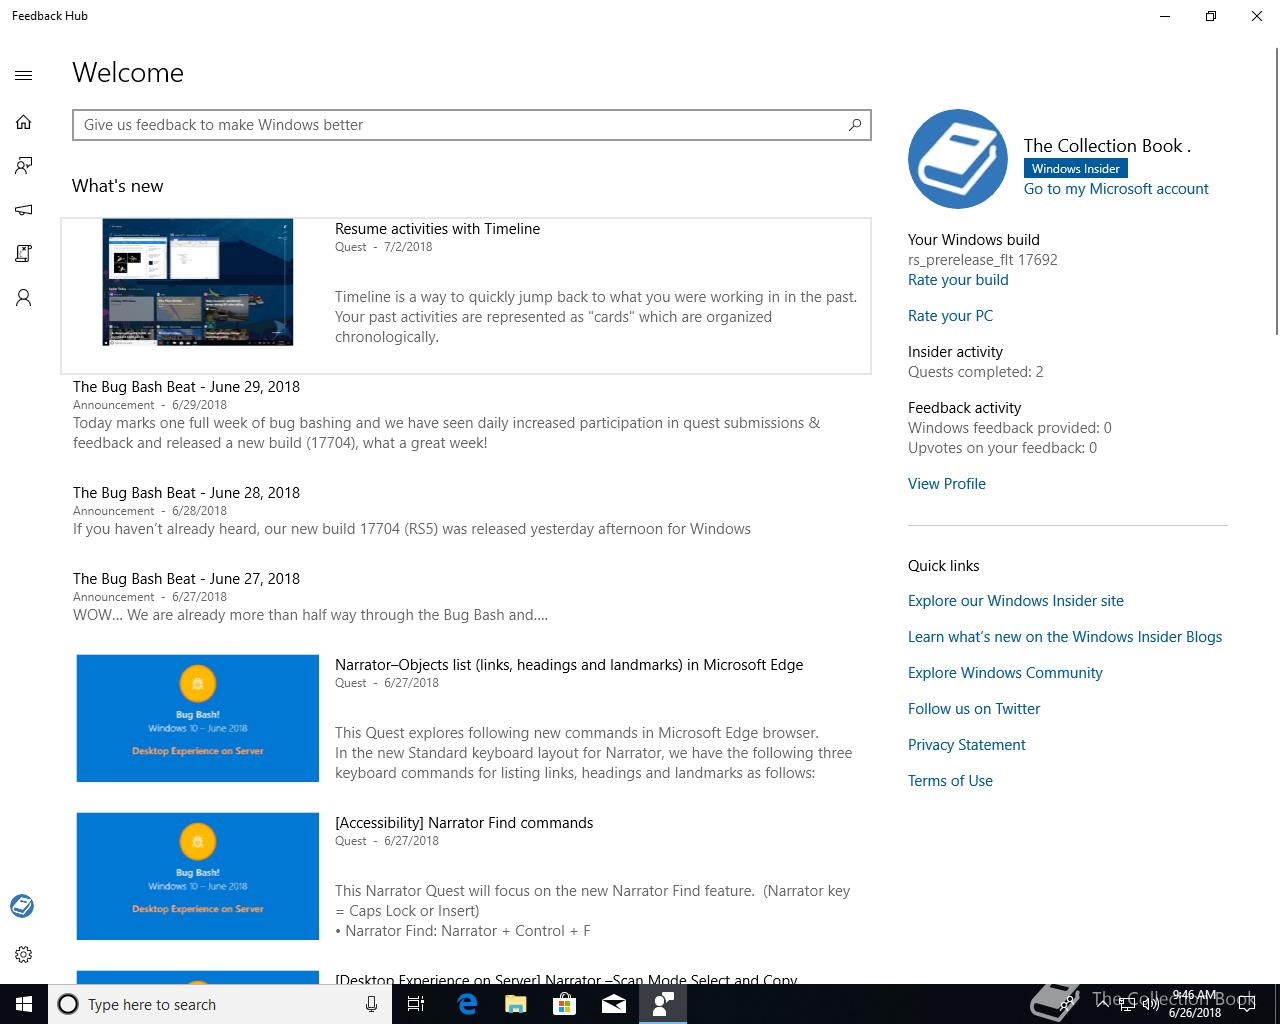Open Bug Bash Beat June 28 announcement
This screenshot has height=1024, width=1280.
click(186, 493)
